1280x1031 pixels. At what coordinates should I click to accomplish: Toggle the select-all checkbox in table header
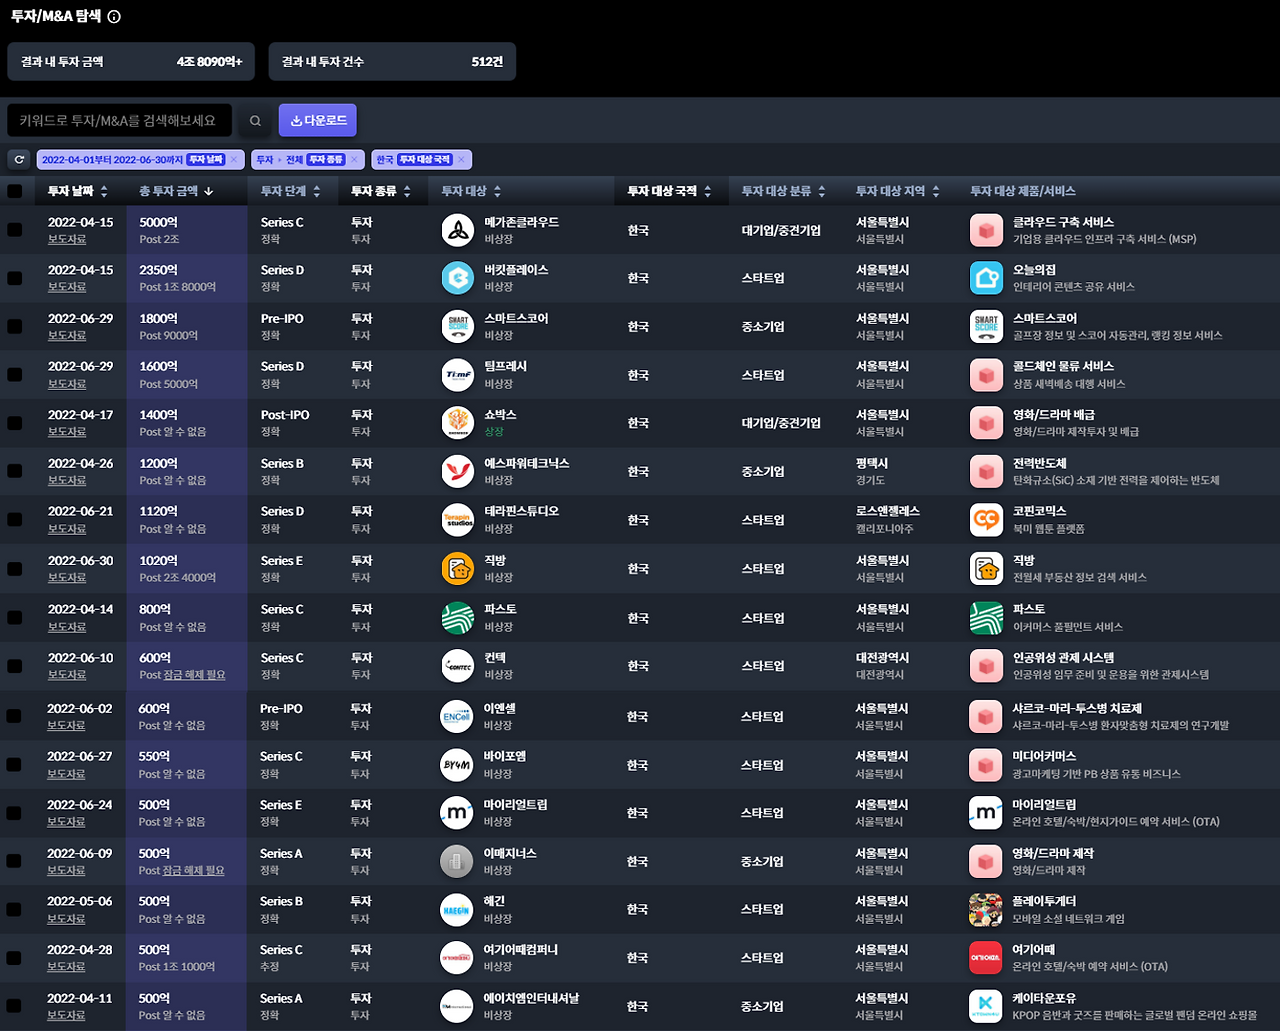pos(15,191)
